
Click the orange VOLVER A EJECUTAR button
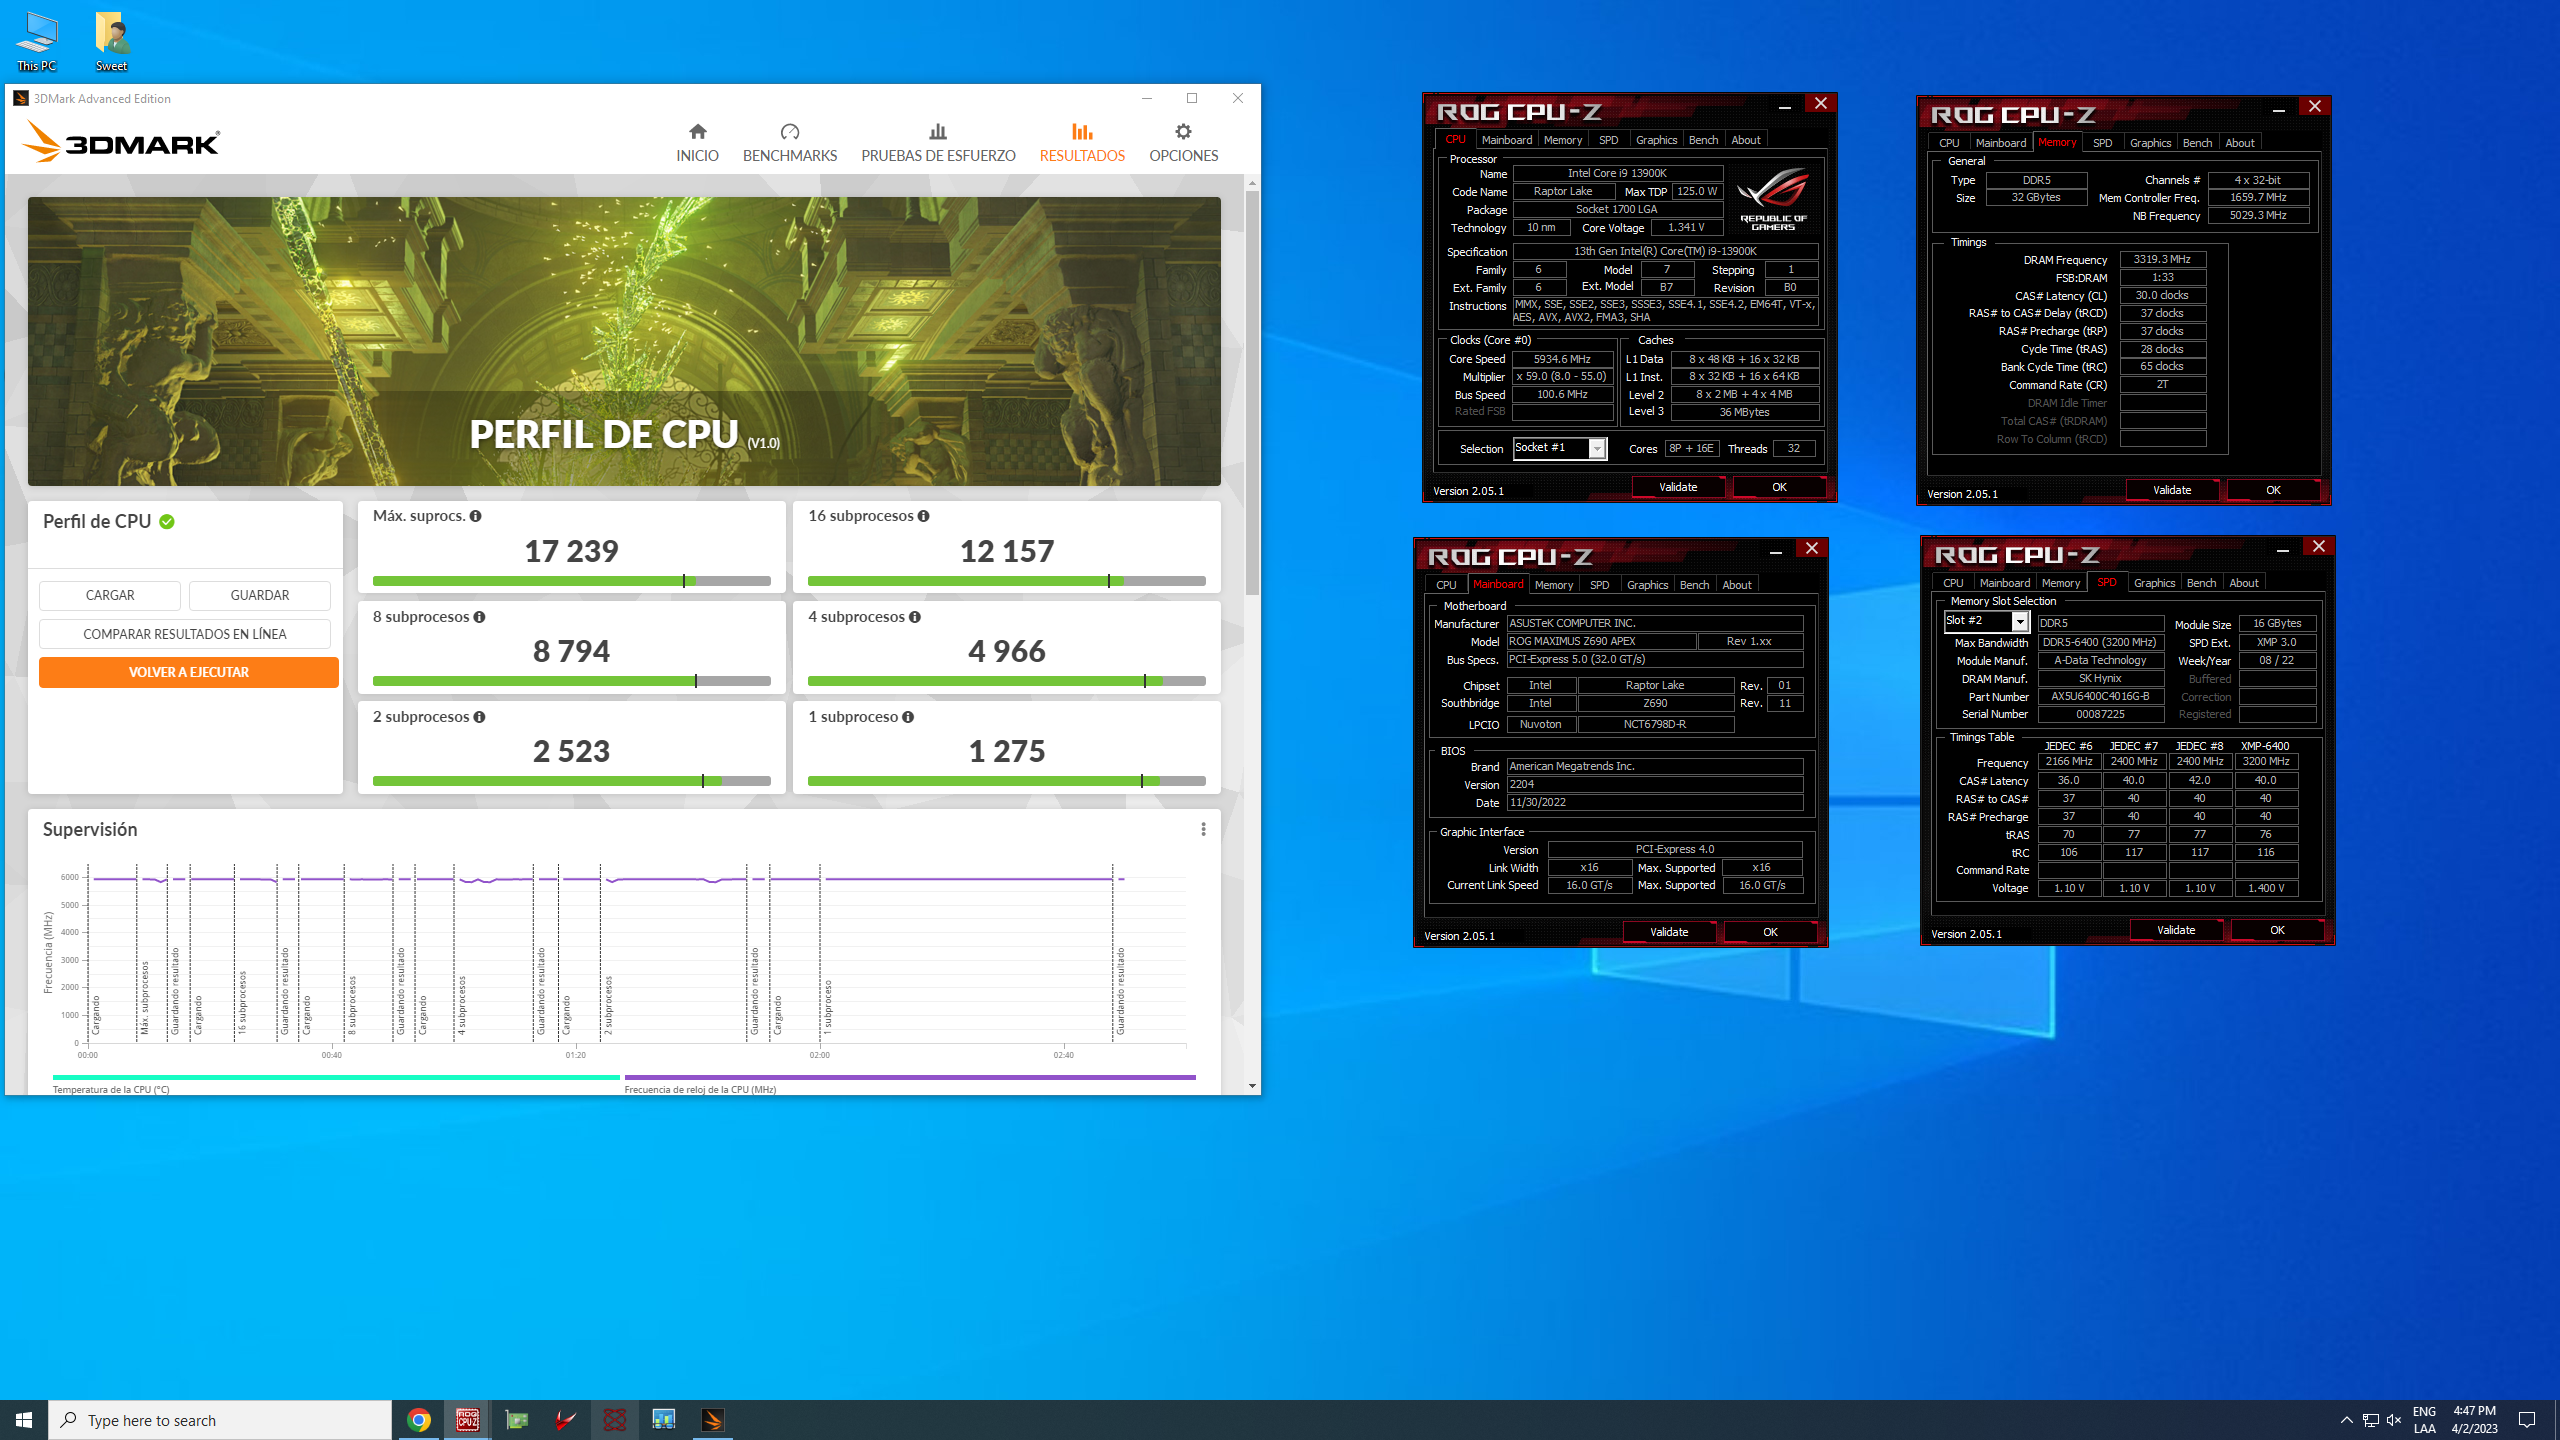click(189, 672)
